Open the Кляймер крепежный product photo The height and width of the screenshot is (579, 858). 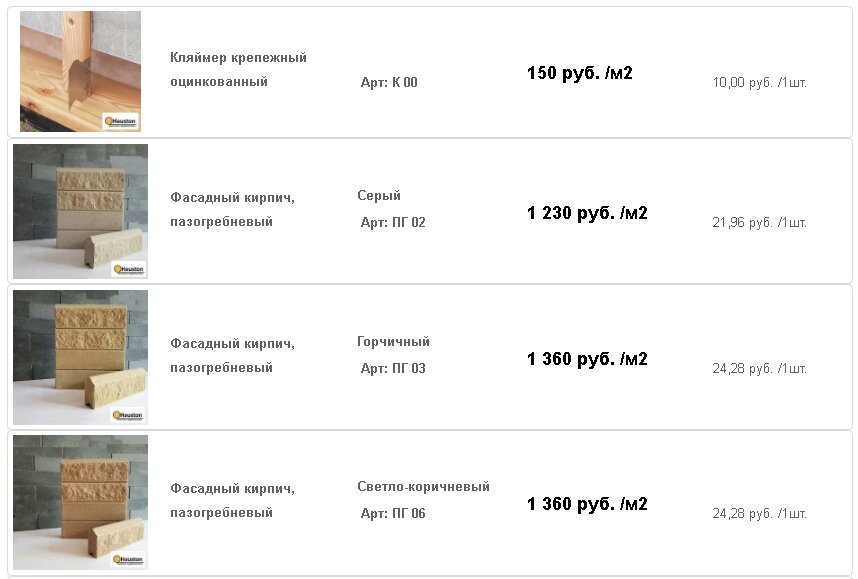coord(80,71)
